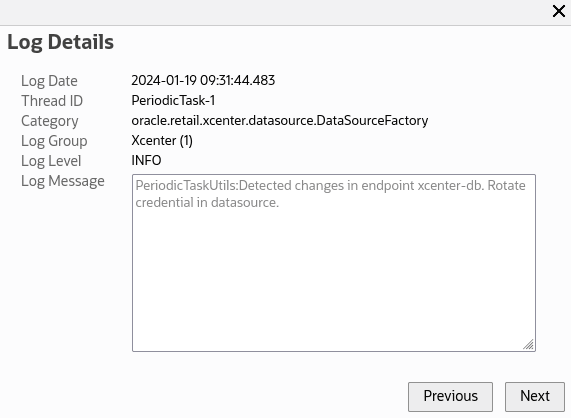Click the 'credential in datasource.' message line

(x=207, y=202)
